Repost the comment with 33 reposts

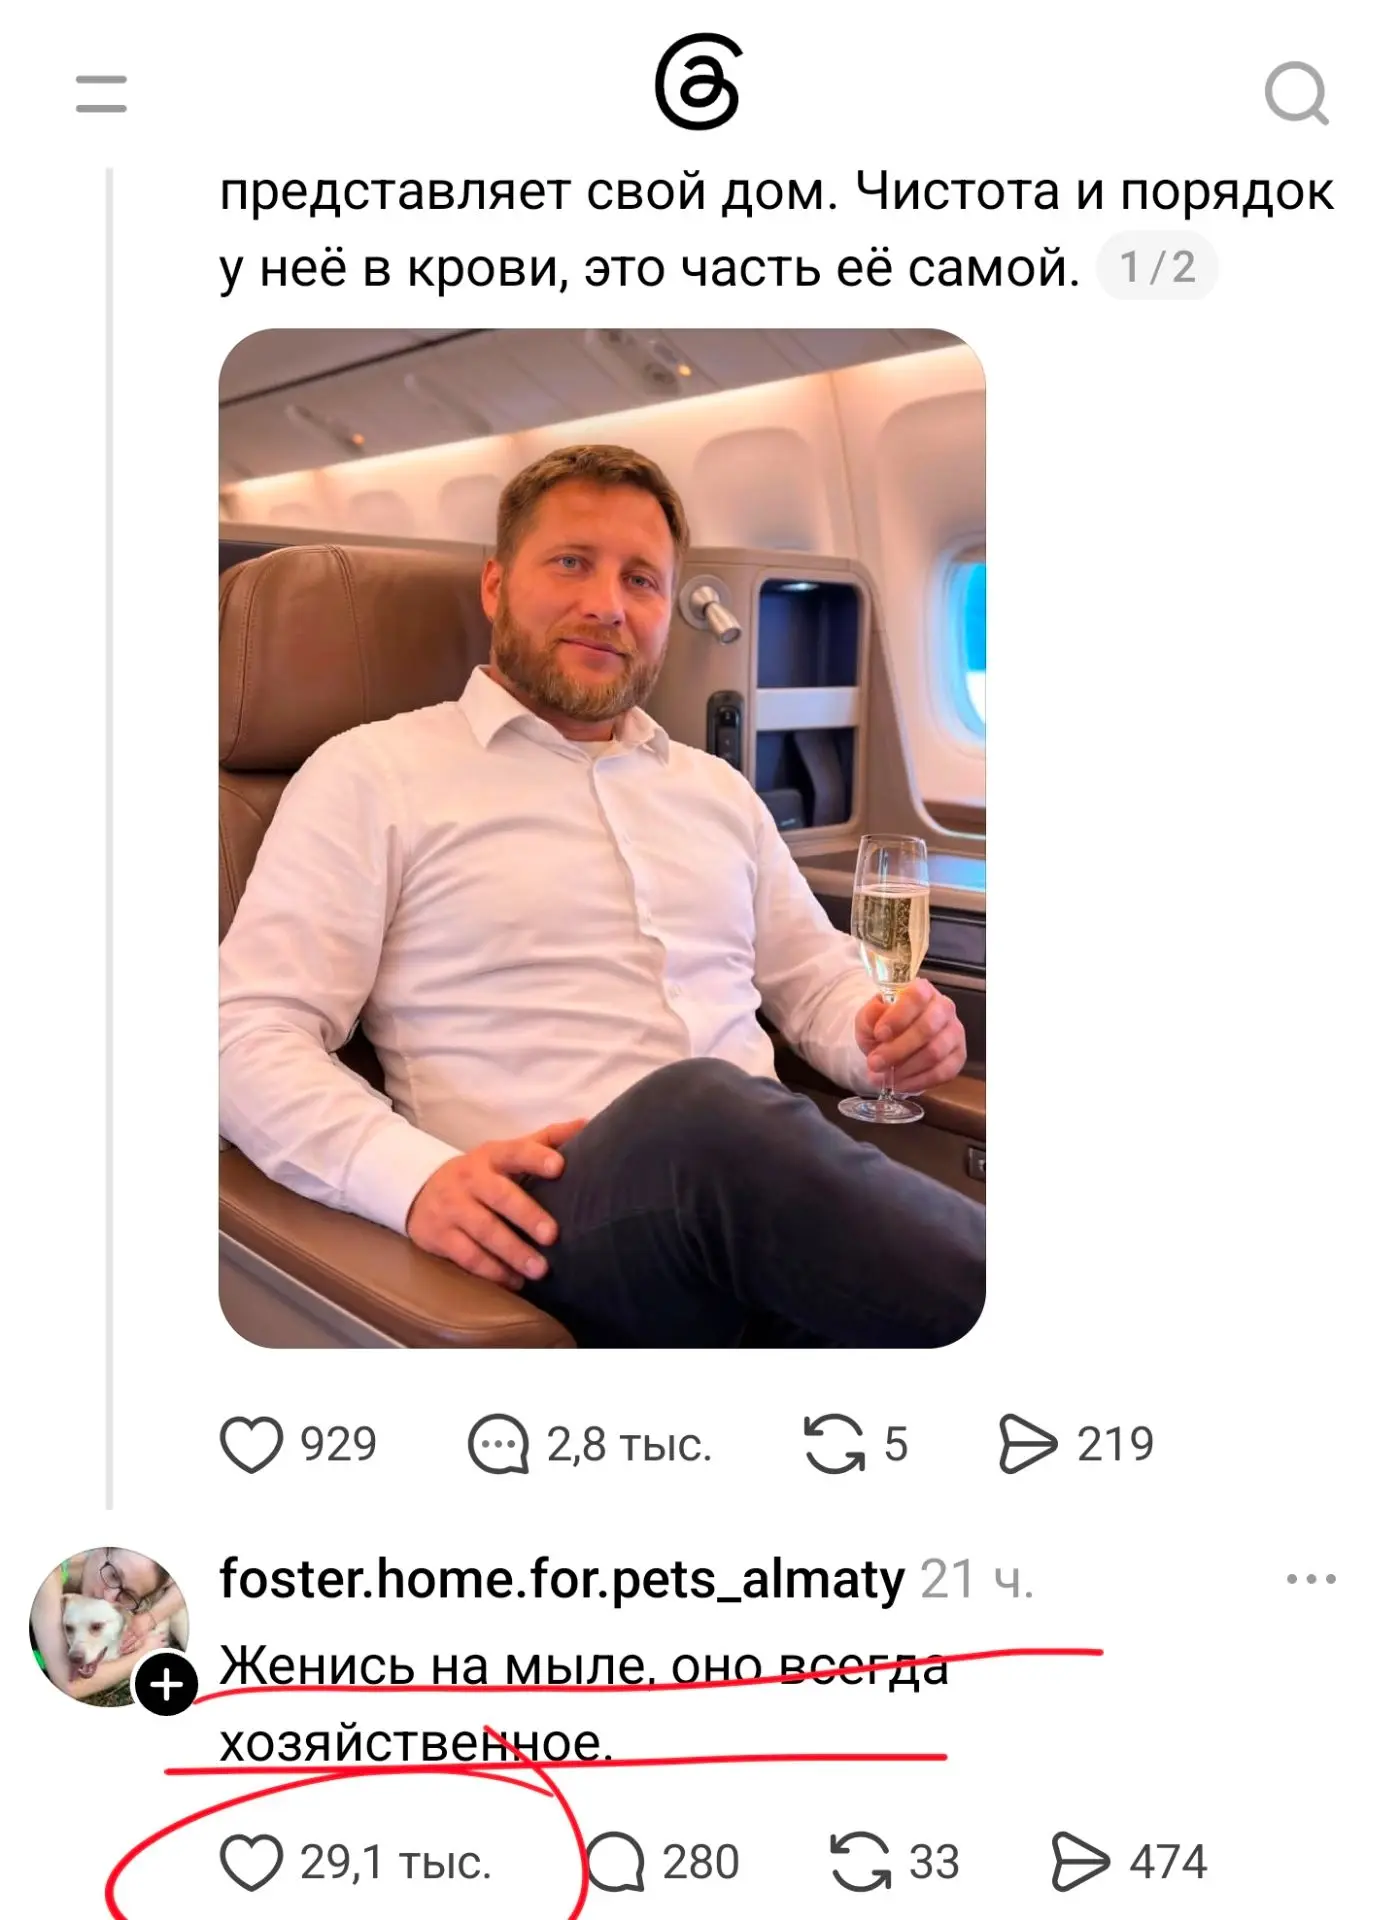860,1863
